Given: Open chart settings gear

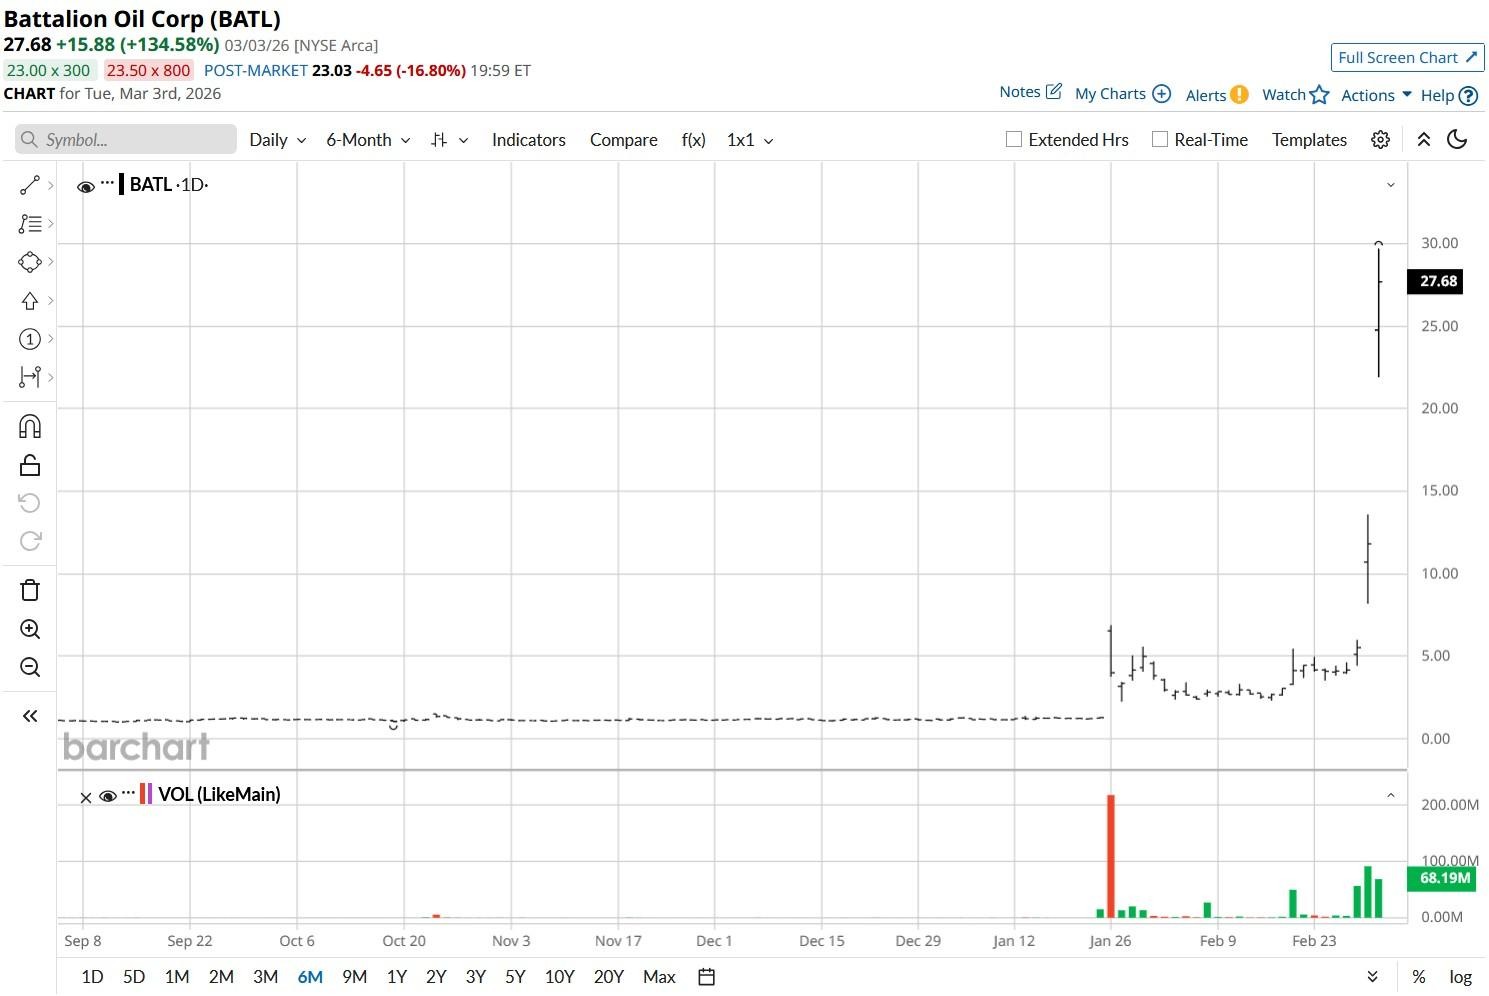Looking at the screenshot, I should point(1380,140).
